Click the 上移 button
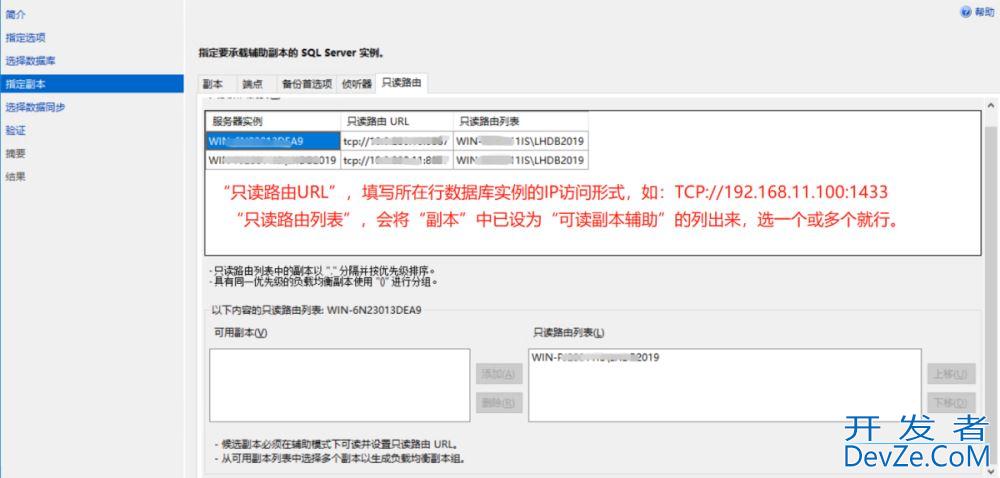1000x478 pixels. coord(951,373)
